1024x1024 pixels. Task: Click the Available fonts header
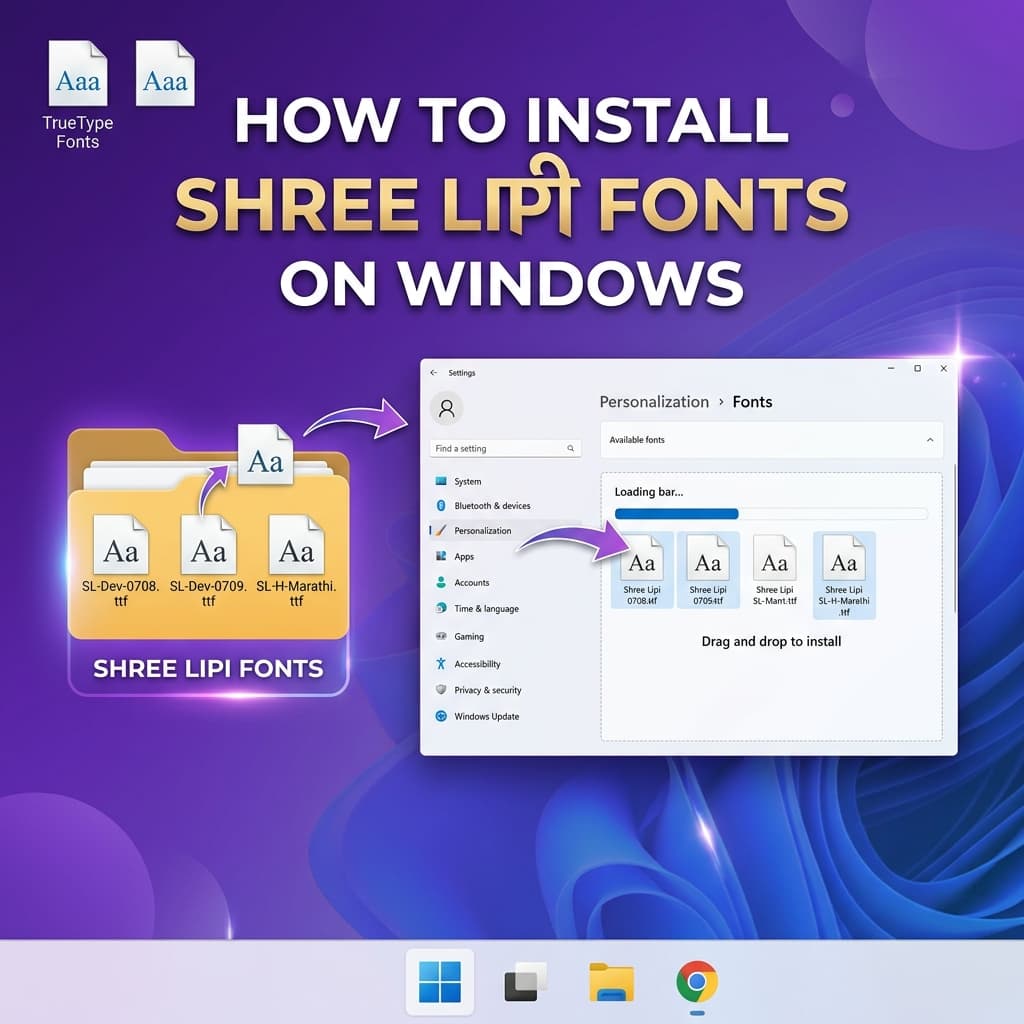(x=771, y=440)
